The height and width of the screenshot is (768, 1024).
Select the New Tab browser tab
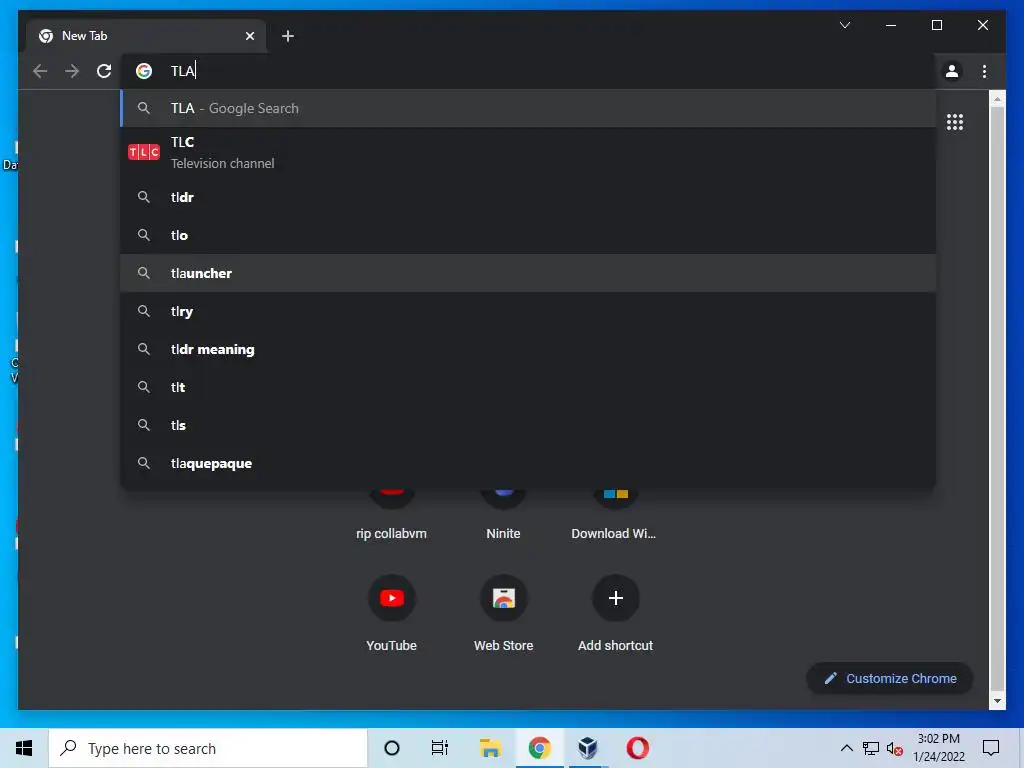[x=146, y=36]
